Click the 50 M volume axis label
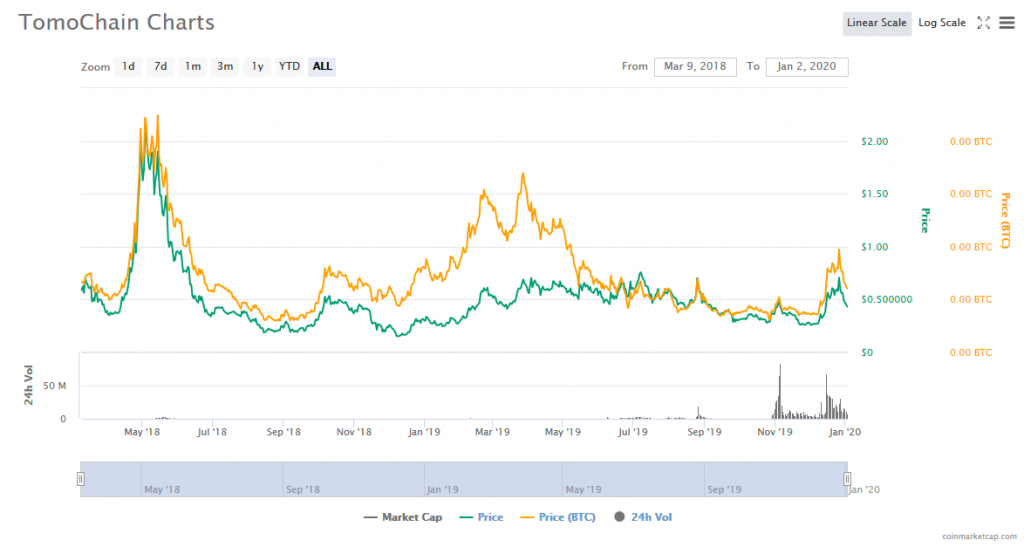 click(x=55, y=386)
